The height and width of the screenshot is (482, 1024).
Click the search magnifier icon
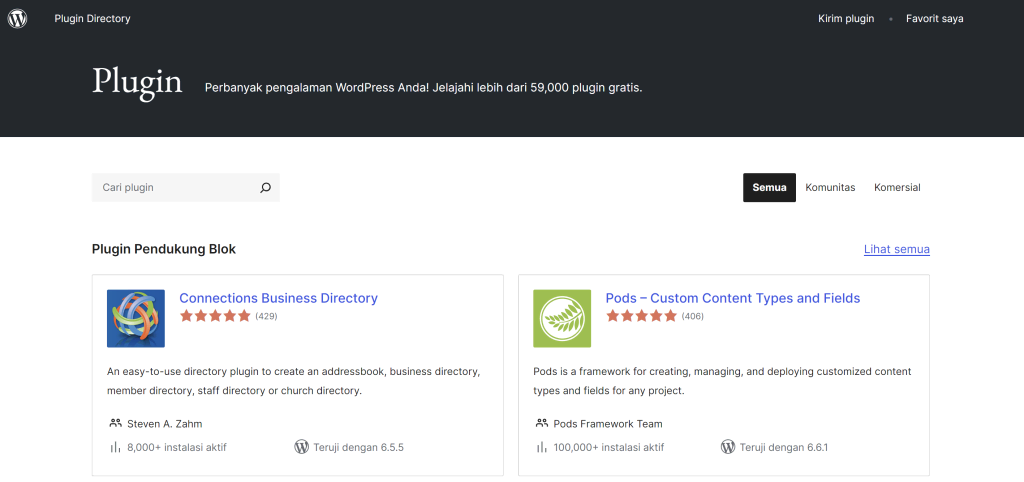point(265,188)
